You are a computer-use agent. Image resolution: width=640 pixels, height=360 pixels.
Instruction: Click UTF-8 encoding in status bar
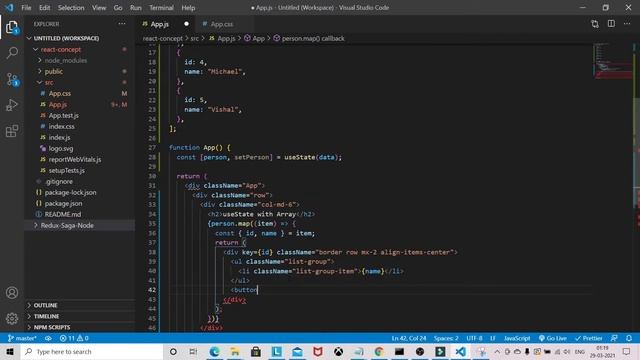click(x=474, y=338)
